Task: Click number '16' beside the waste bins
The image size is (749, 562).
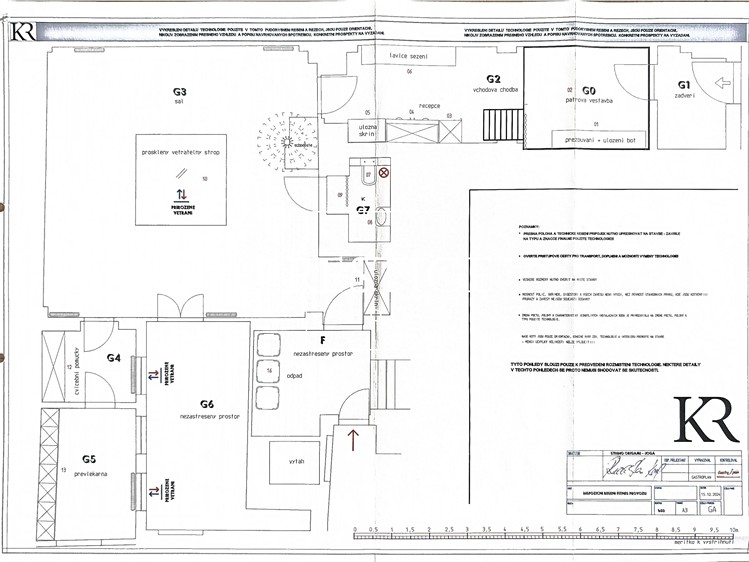Action: (x=269, y=371)
